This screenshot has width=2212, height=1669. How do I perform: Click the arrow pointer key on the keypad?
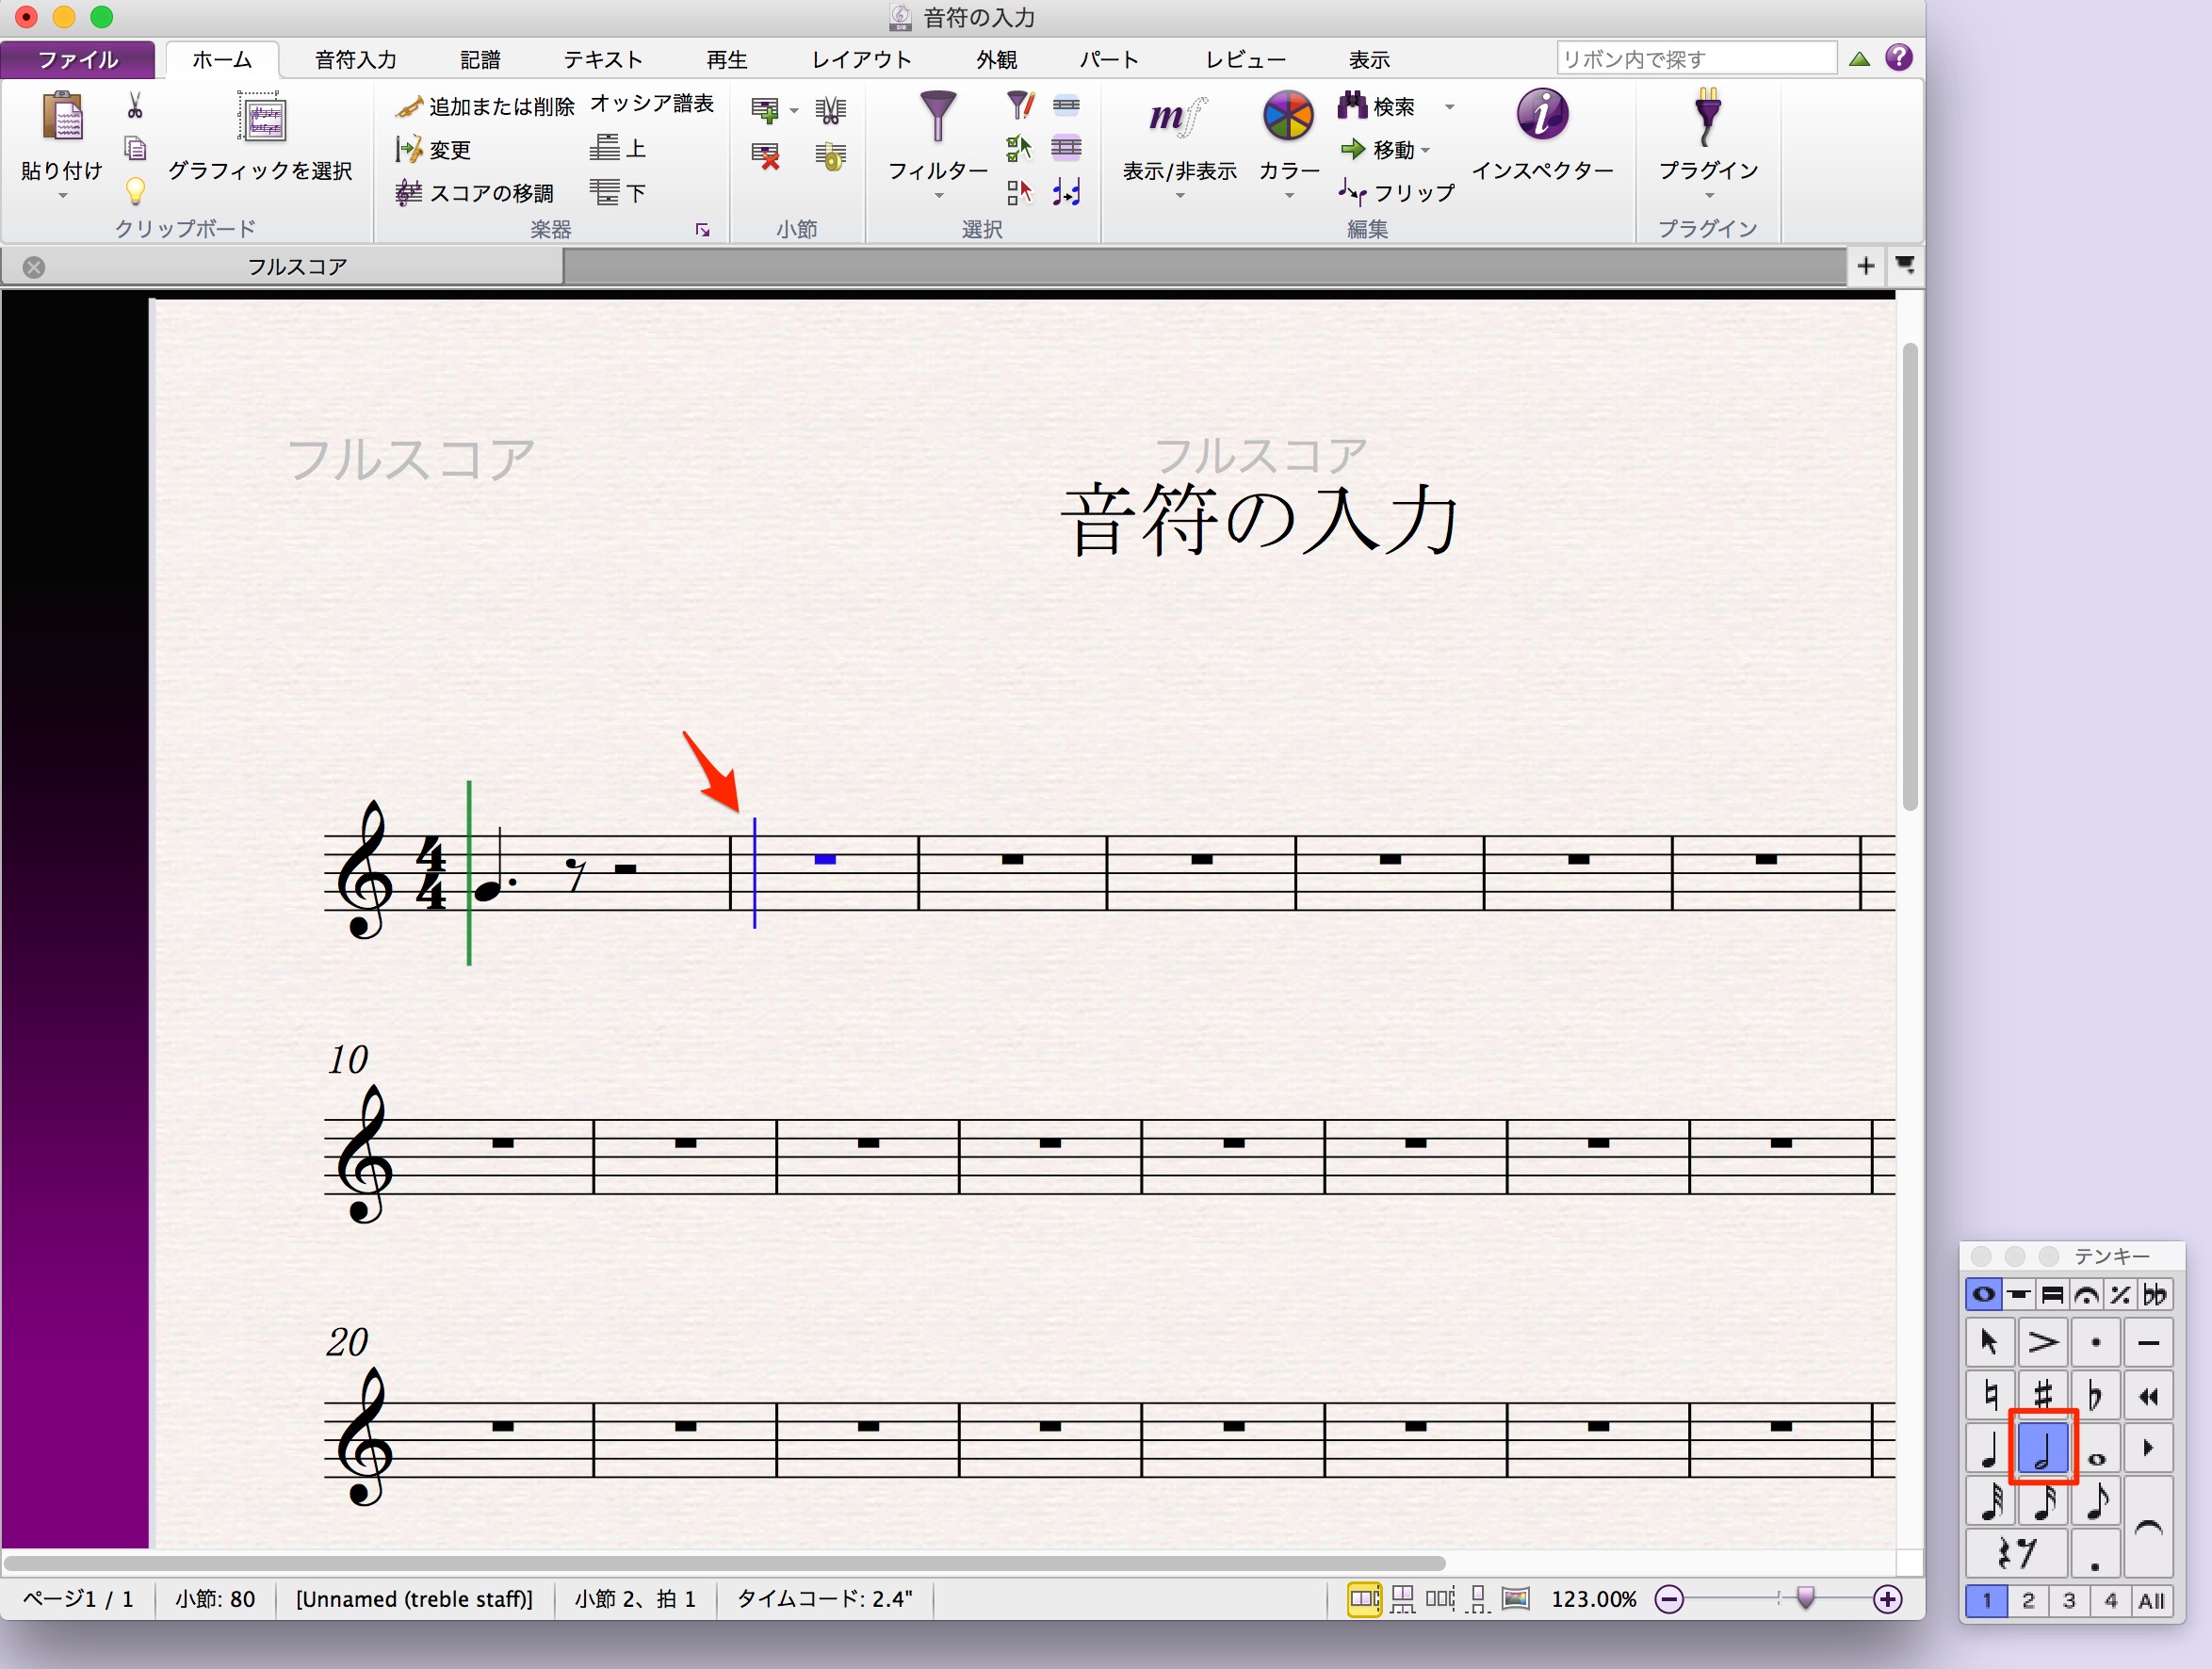click(1989, 1342)
